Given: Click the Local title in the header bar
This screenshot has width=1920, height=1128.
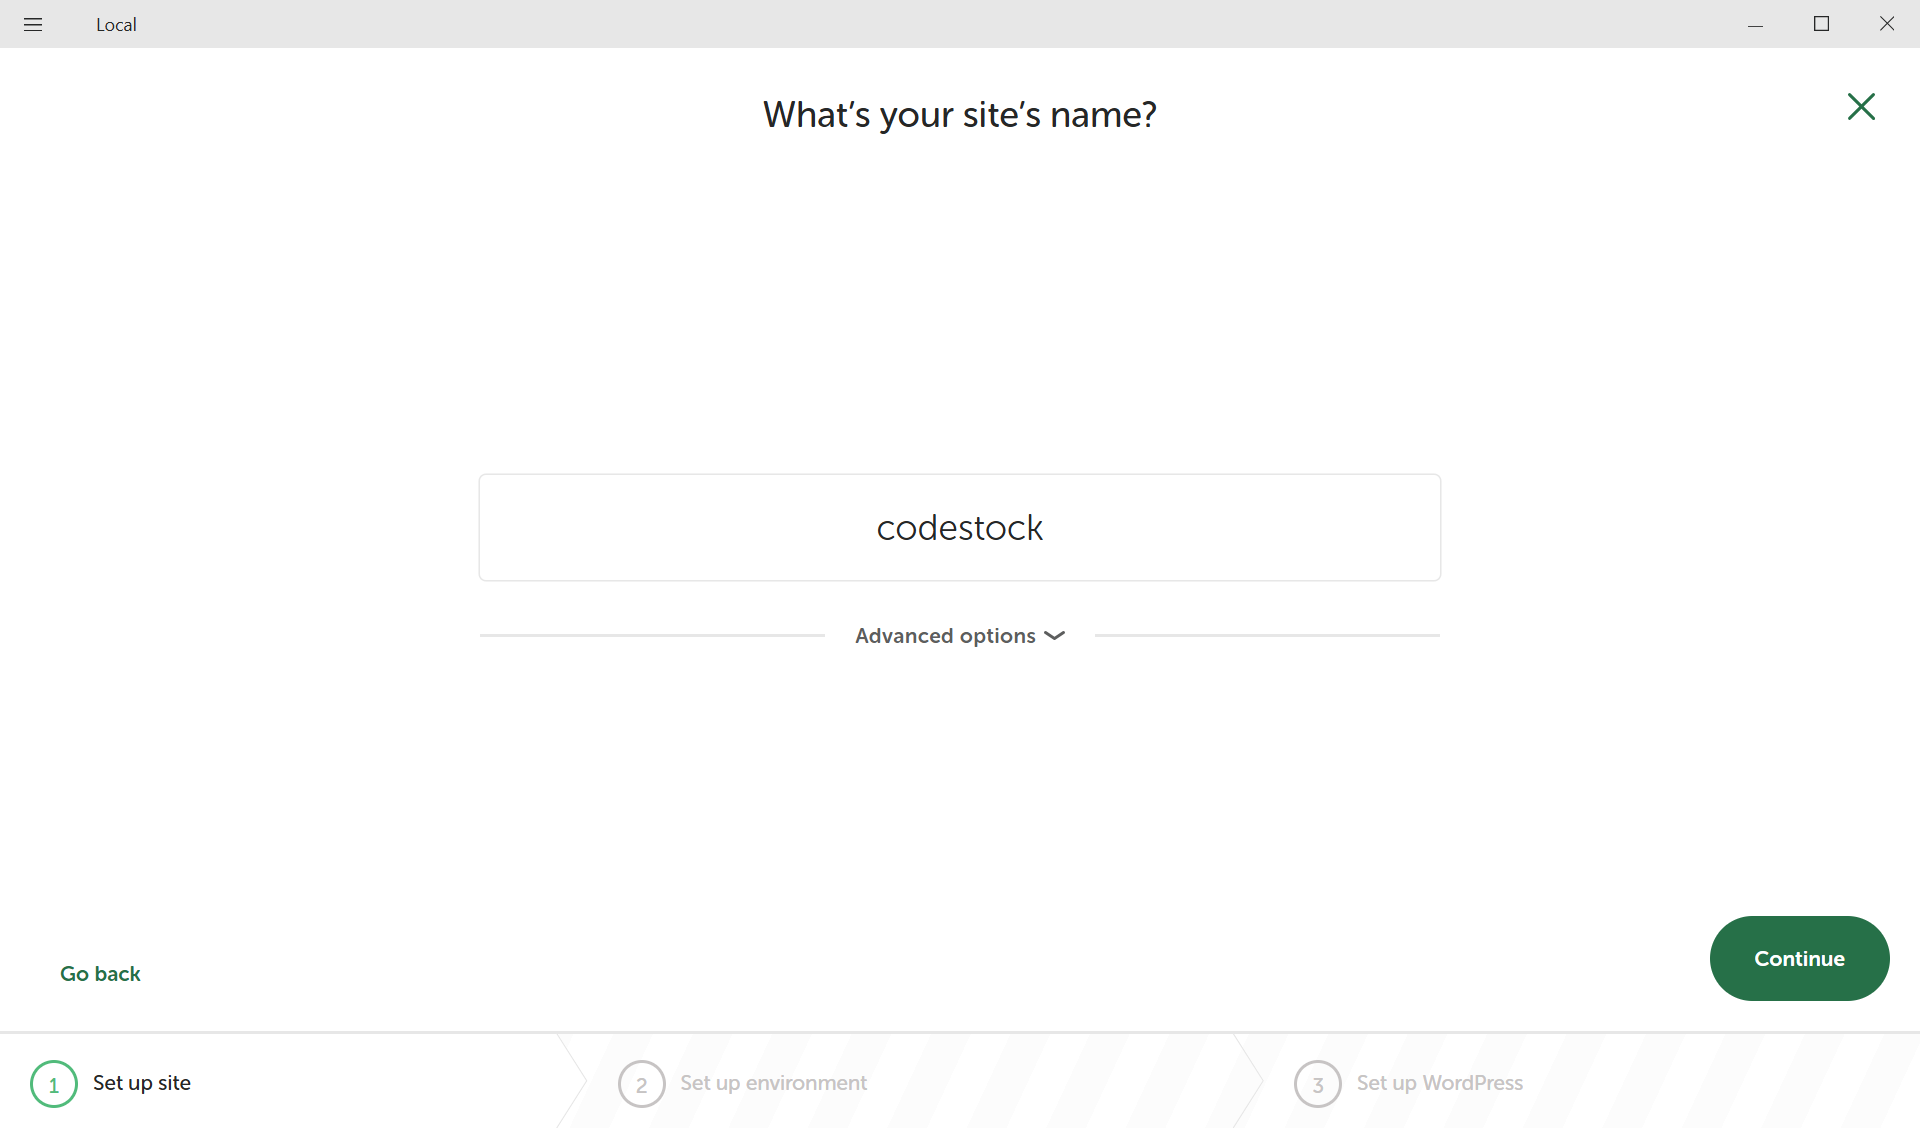Looking at the screenshot, I should coord(116,24).
